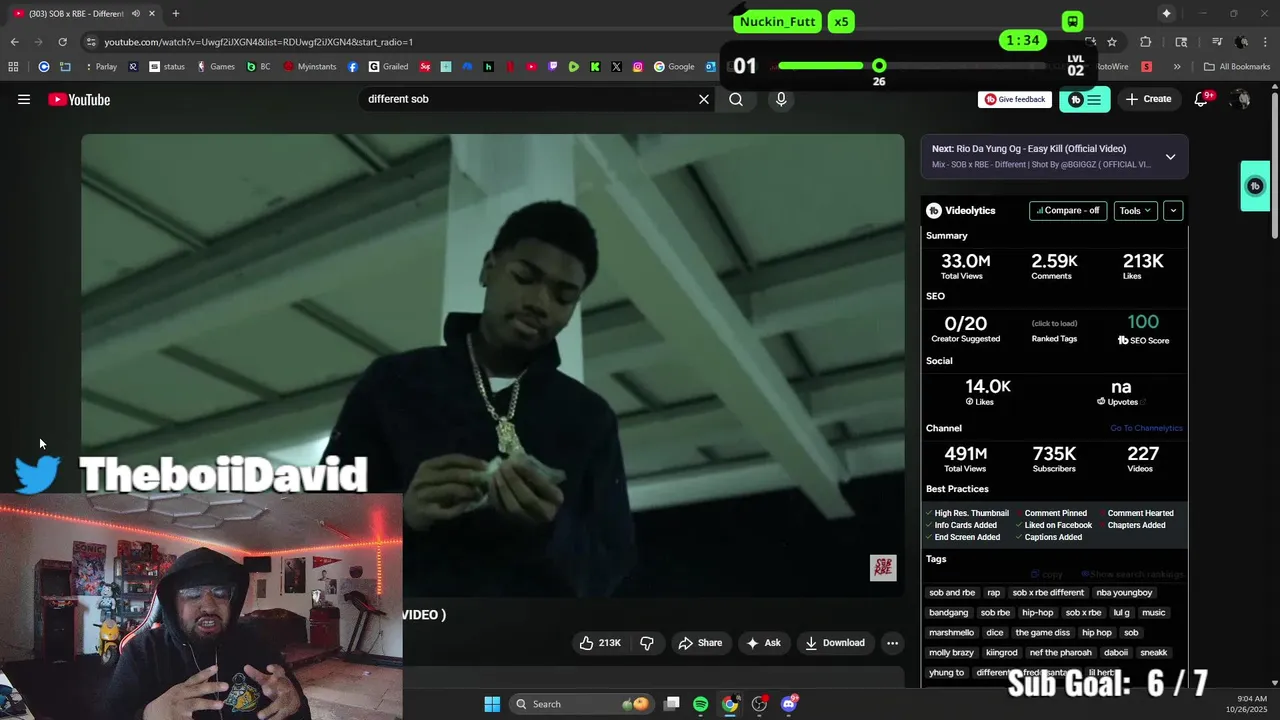Open Chrome media controls icon
Screen dimensions: 1280x720
click(x=1217, y=42)
